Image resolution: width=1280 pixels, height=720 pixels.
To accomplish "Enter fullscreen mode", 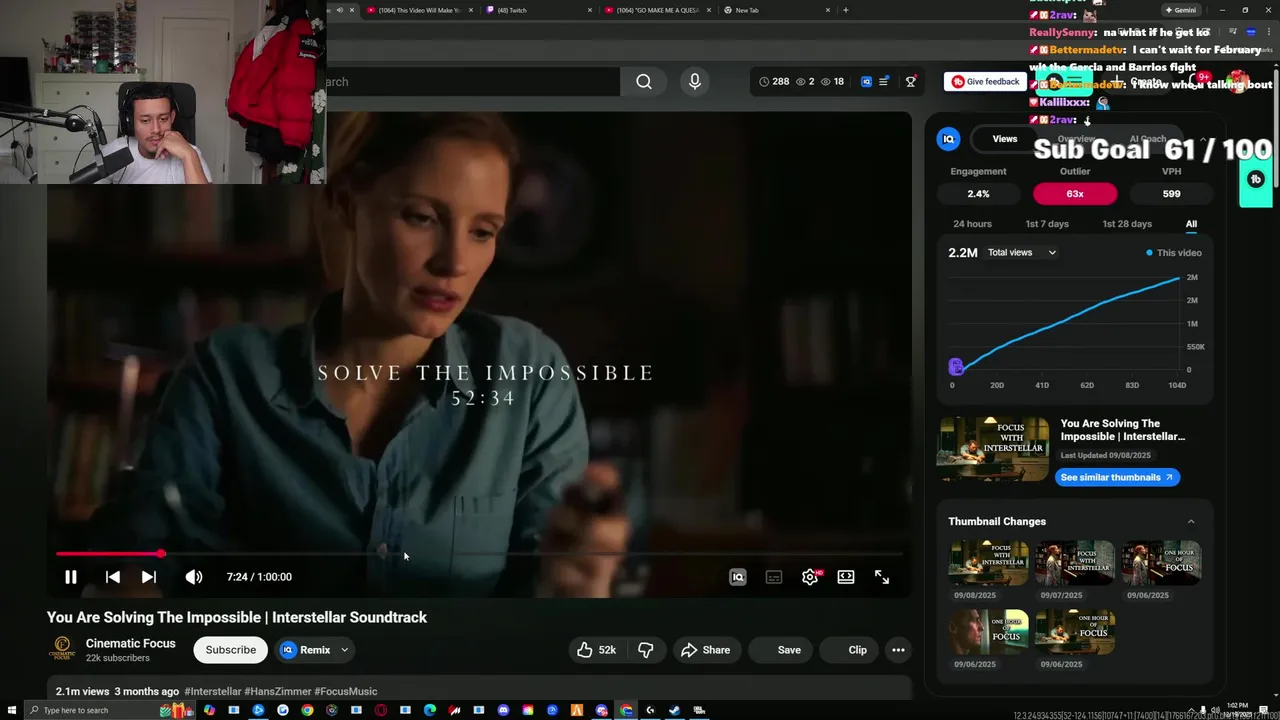I will [x=882, y=577].
